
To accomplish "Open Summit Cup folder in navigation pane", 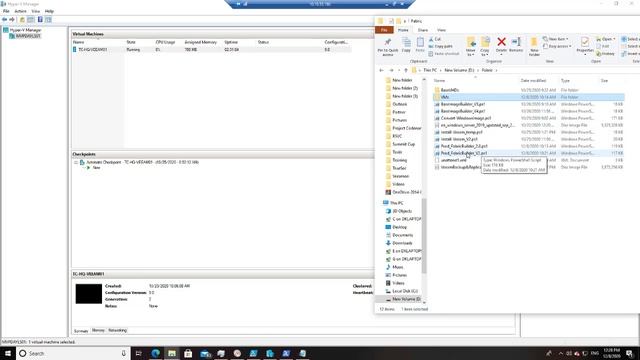I will pos(400,144).
